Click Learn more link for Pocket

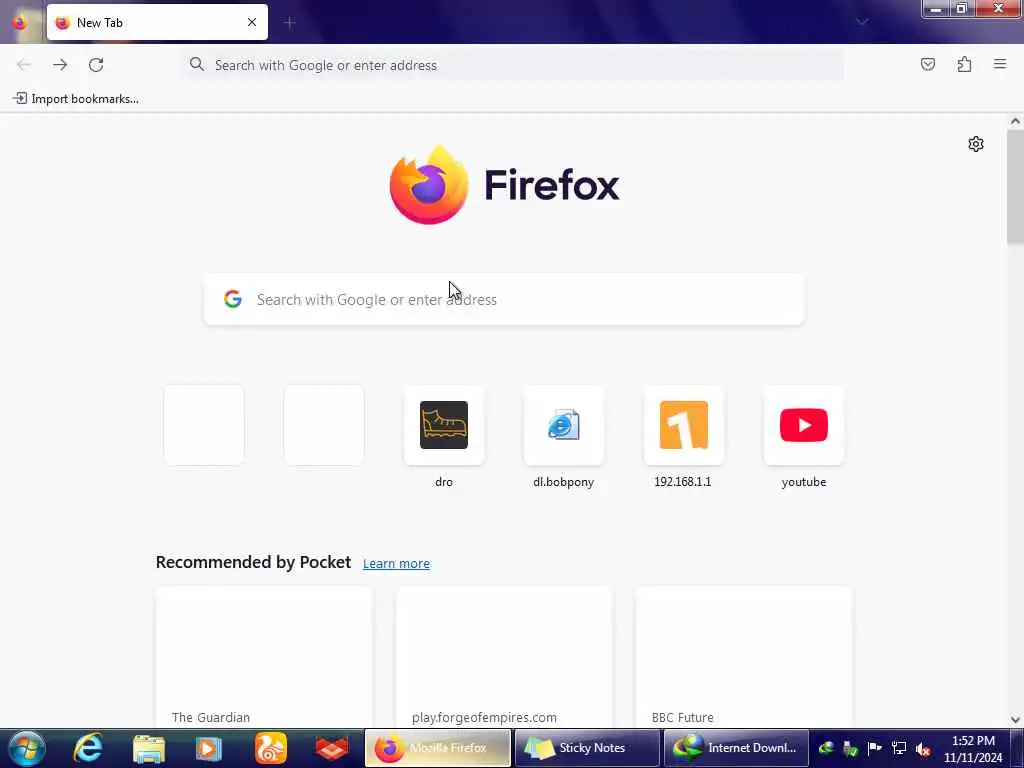pyautogui.click(x=396, y=563)
